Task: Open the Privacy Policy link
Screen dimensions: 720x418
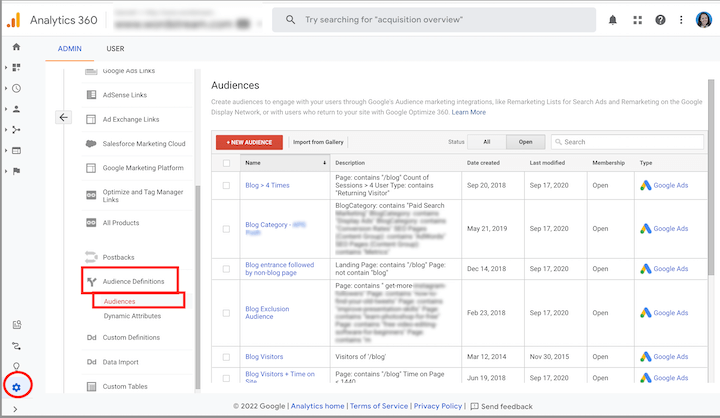Action: 438,406
